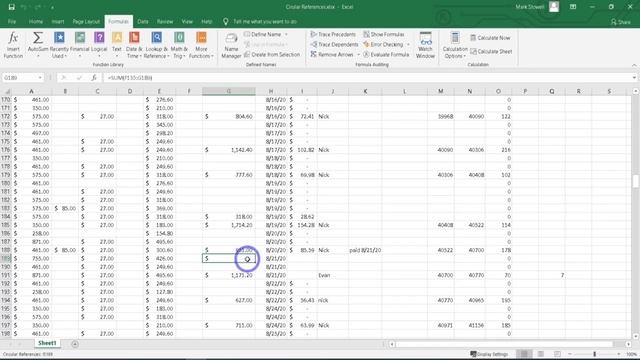Expand the formula bar
The width and height of the screenshot is (640, 360).
[634, 78]
